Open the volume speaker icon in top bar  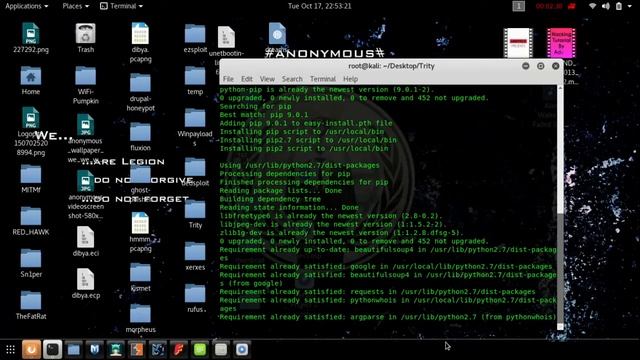point(606,6)
